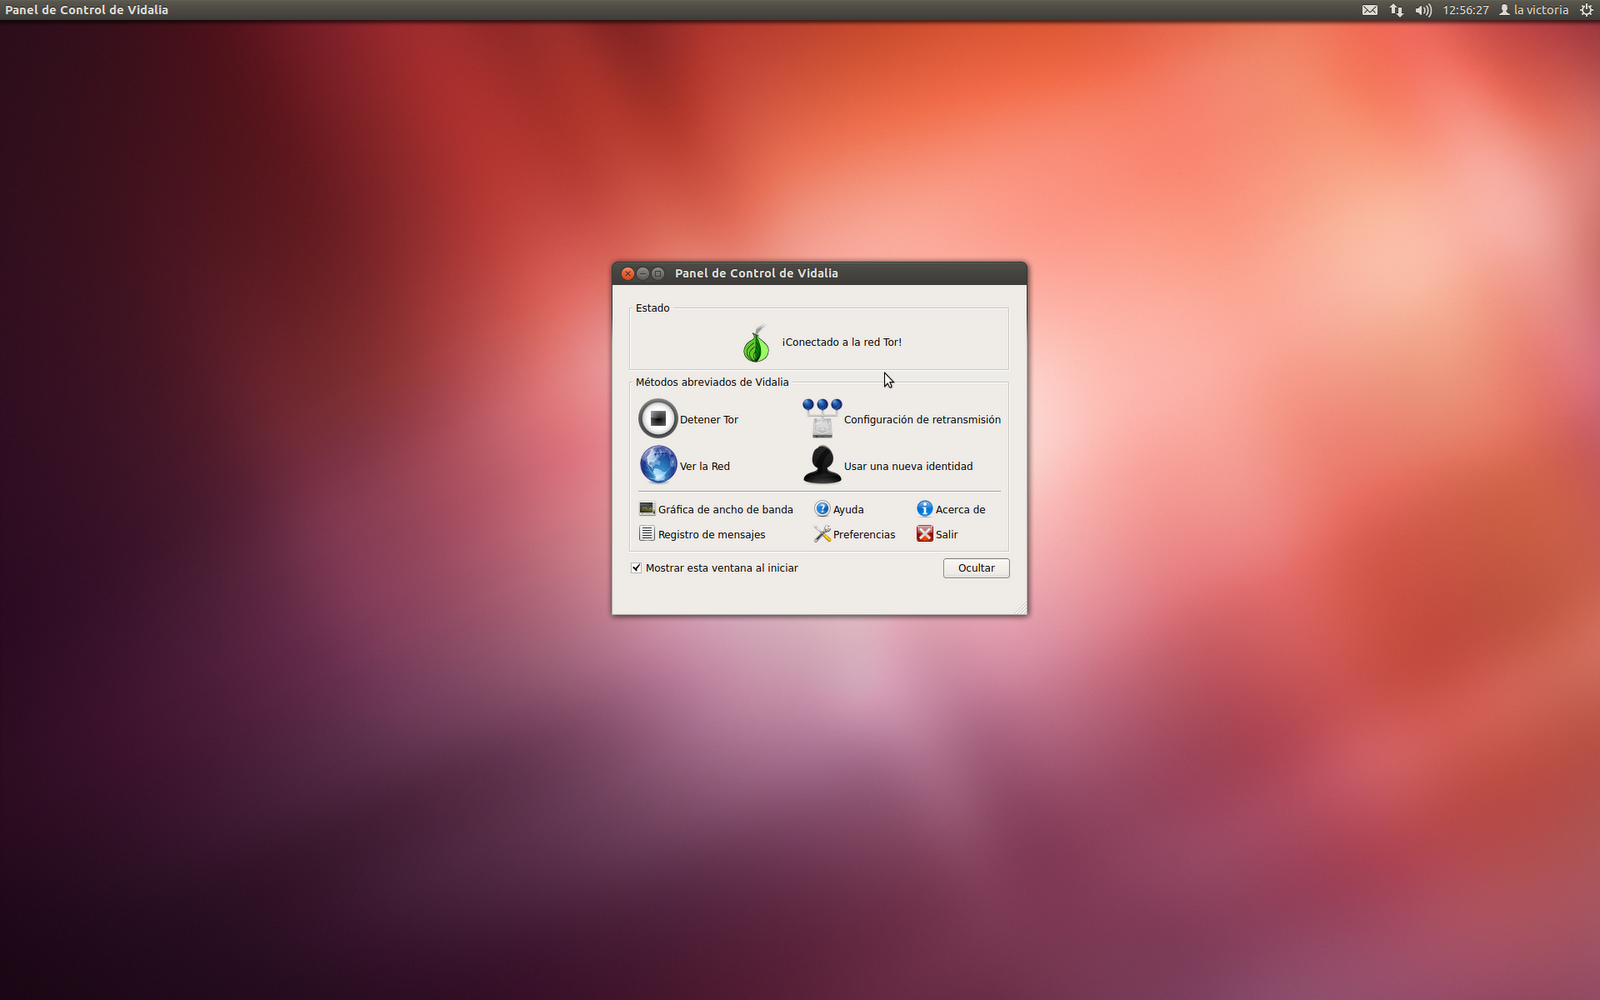The image size is (1600, 1000).
Task: Select Usar una nueva identidad
Action: 821,465
